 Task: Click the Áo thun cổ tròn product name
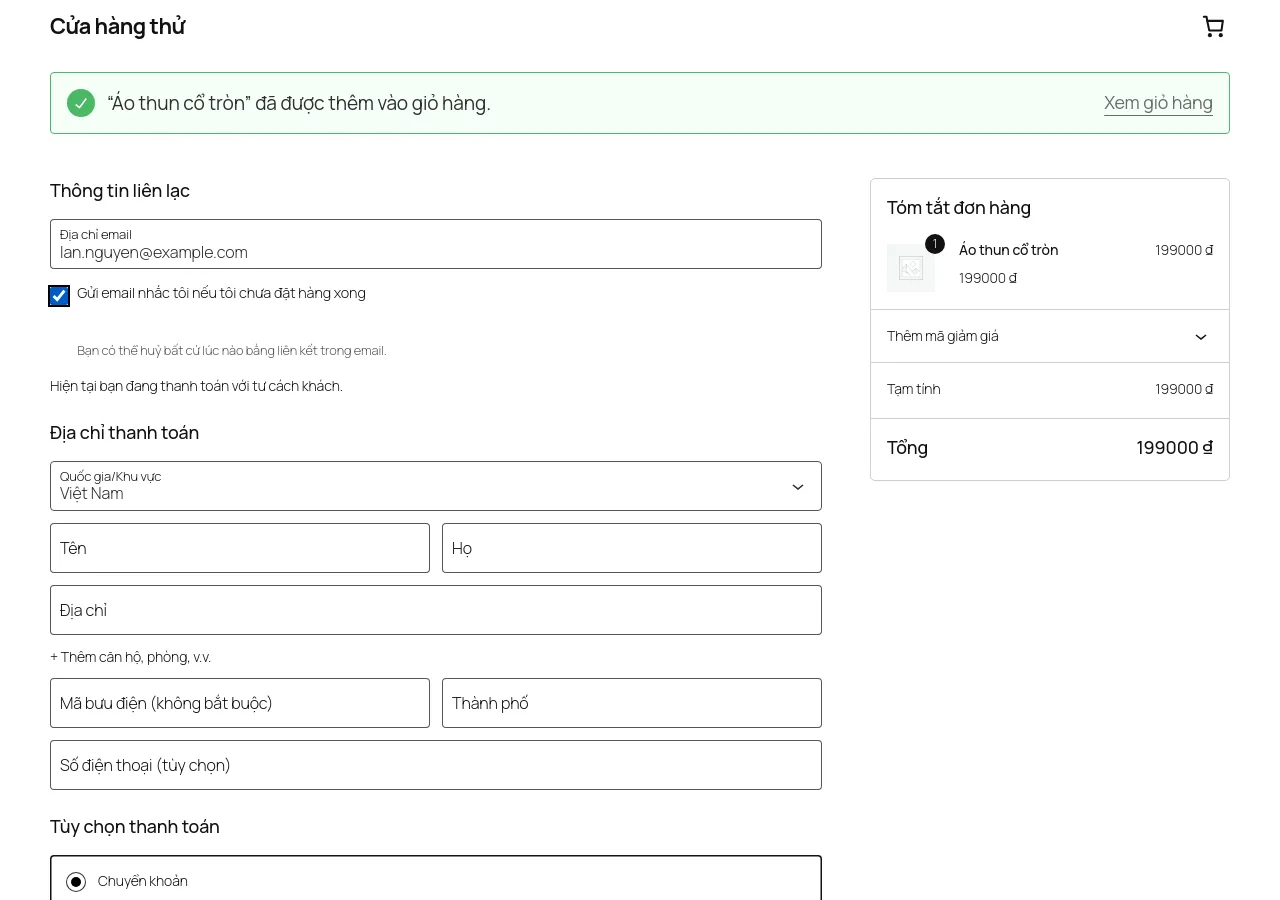pyautogui.click(x=1008, y=250)
